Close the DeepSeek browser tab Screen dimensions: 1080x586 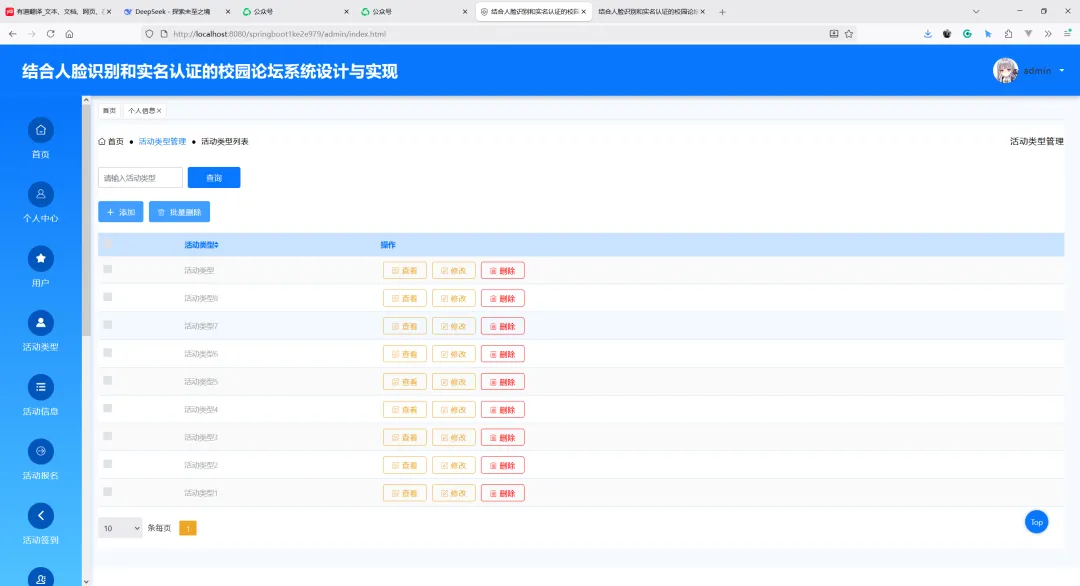point(228,12)
